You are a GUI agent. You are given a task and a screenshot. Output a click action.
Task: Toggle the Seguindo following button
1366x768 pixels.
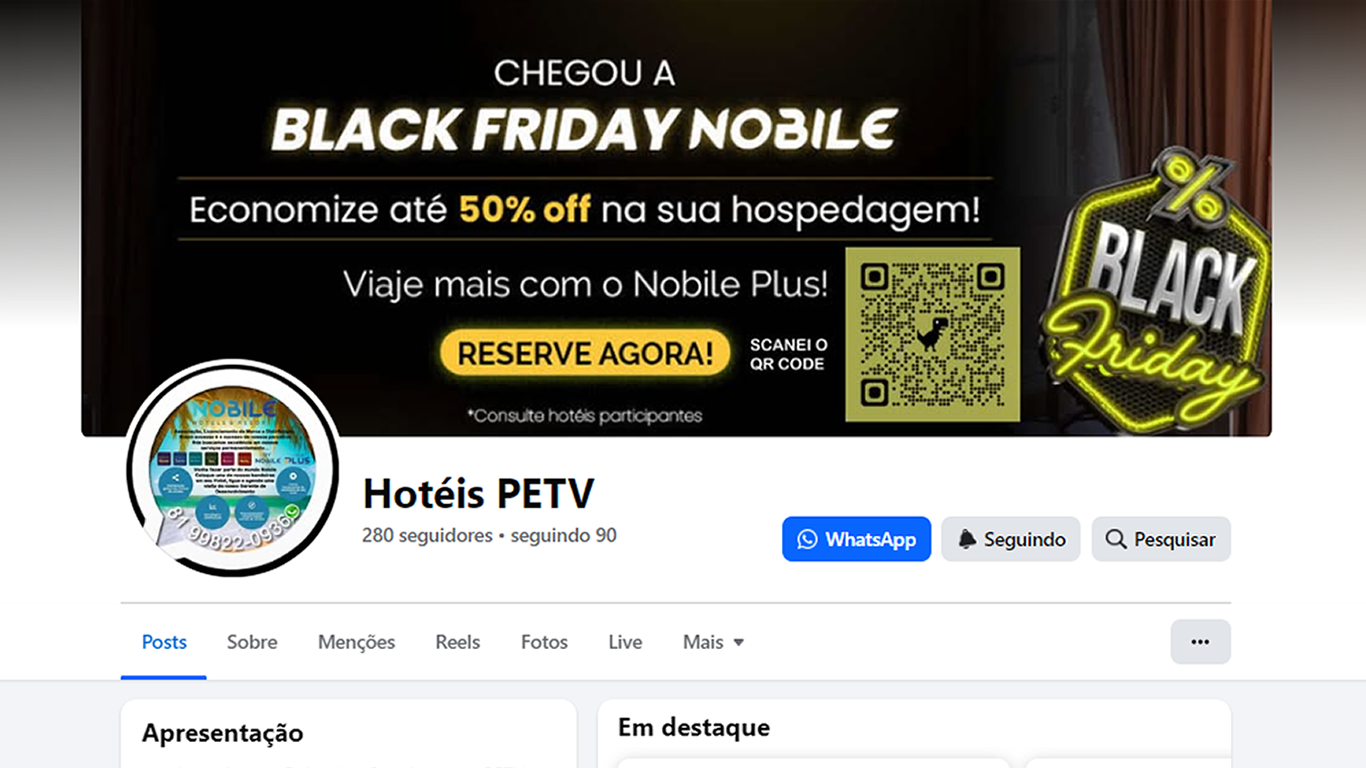[x=1010, y=539]
